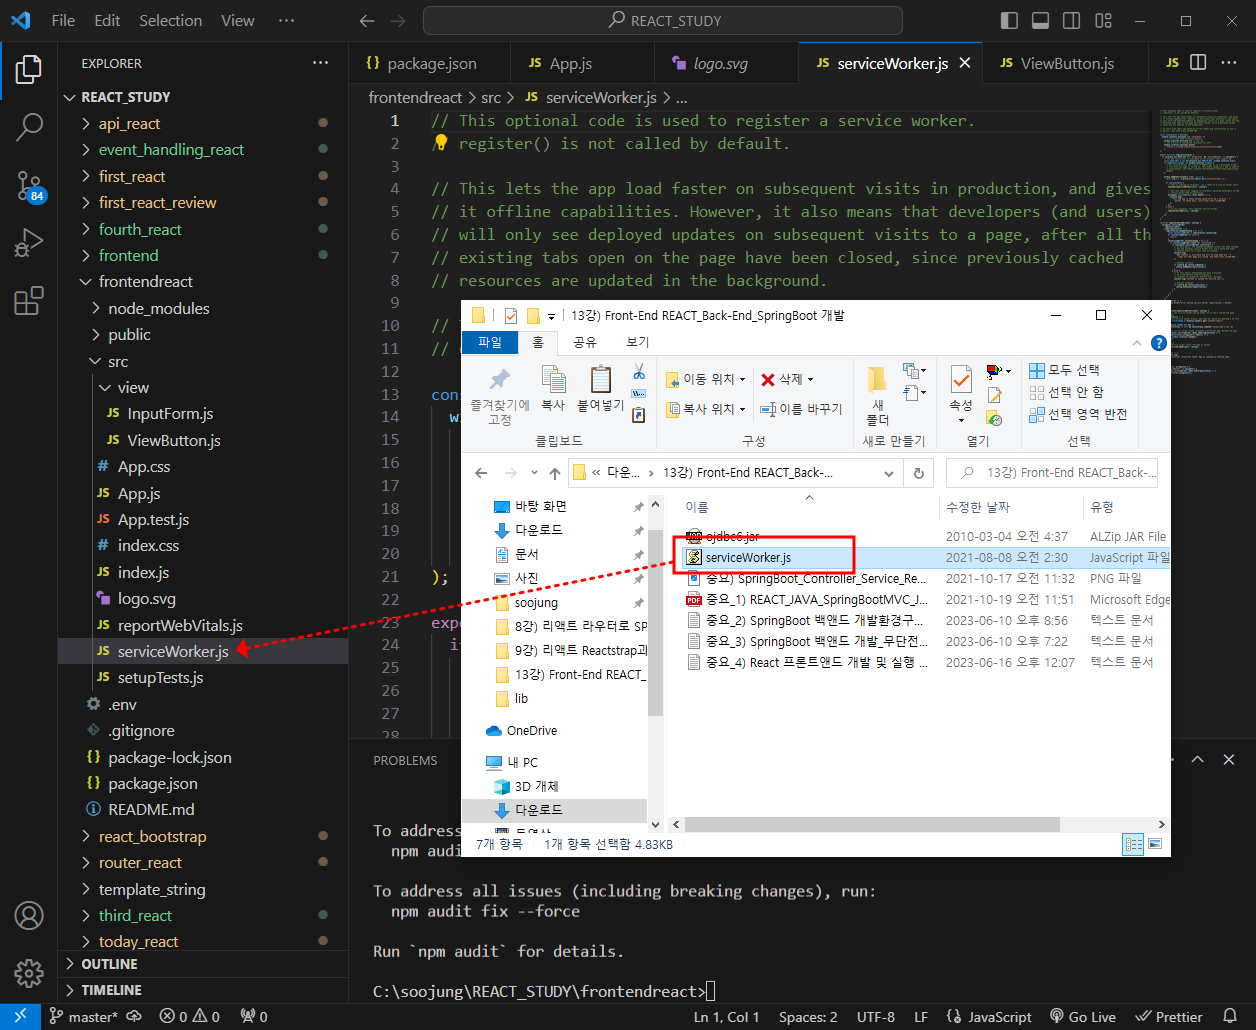The image size is (1256, 1030).
Task: Open the Copy To dropdown in ribbon
Action: [x=706, y=409]
